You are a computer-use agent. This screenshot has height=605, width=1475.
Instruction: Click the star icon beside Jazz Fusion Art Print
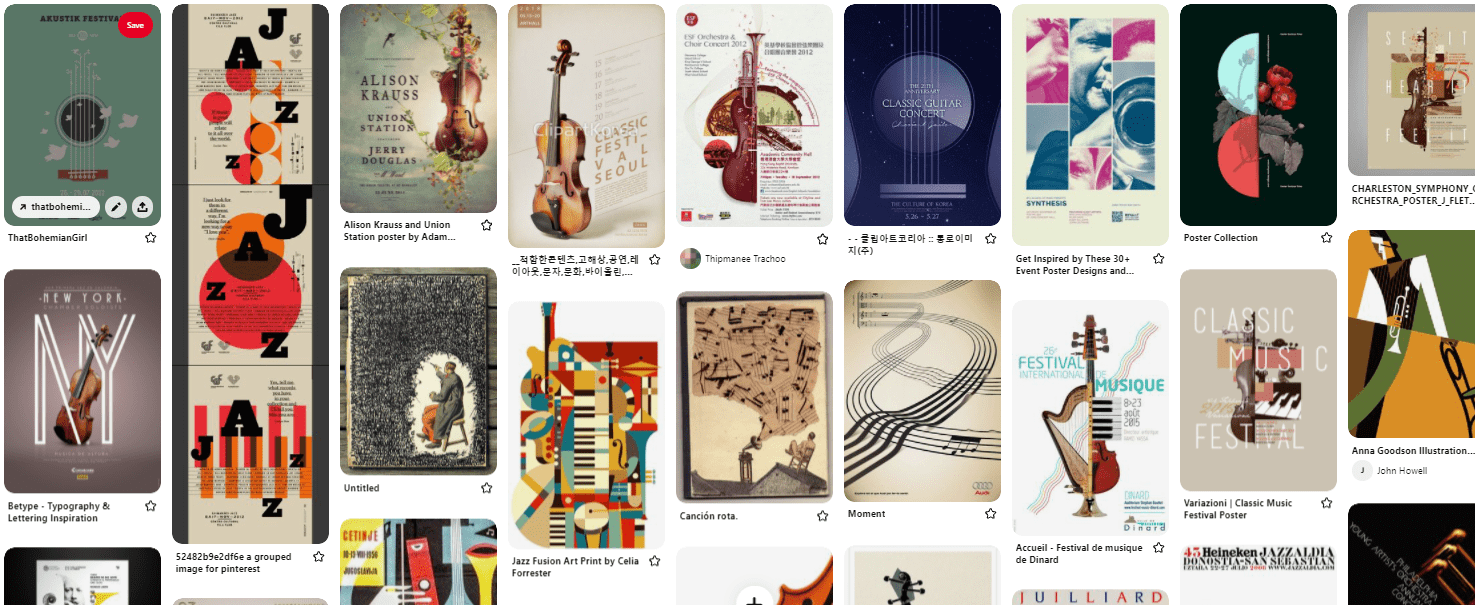(654, 561)
